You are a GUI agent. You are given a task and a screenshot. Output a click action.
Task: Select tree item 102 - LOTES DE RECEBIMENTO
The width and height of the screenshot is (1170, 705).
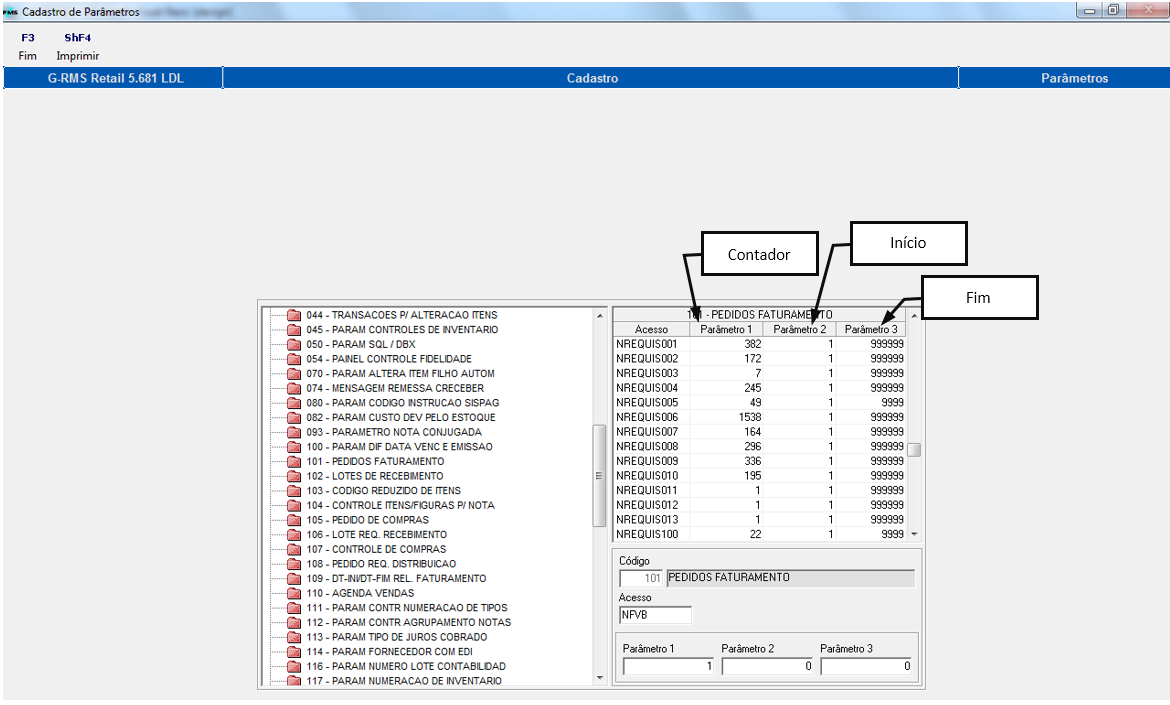(375, 476)
